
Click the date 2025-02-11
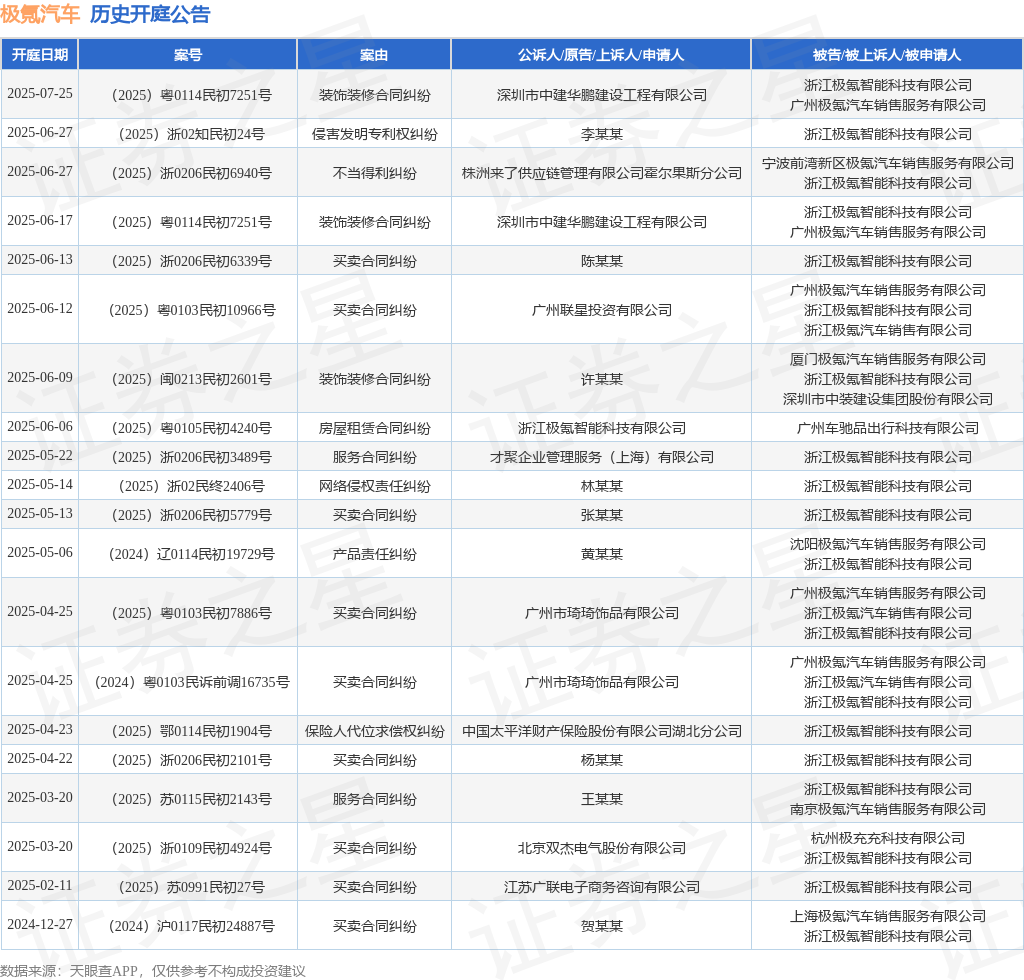40,885
